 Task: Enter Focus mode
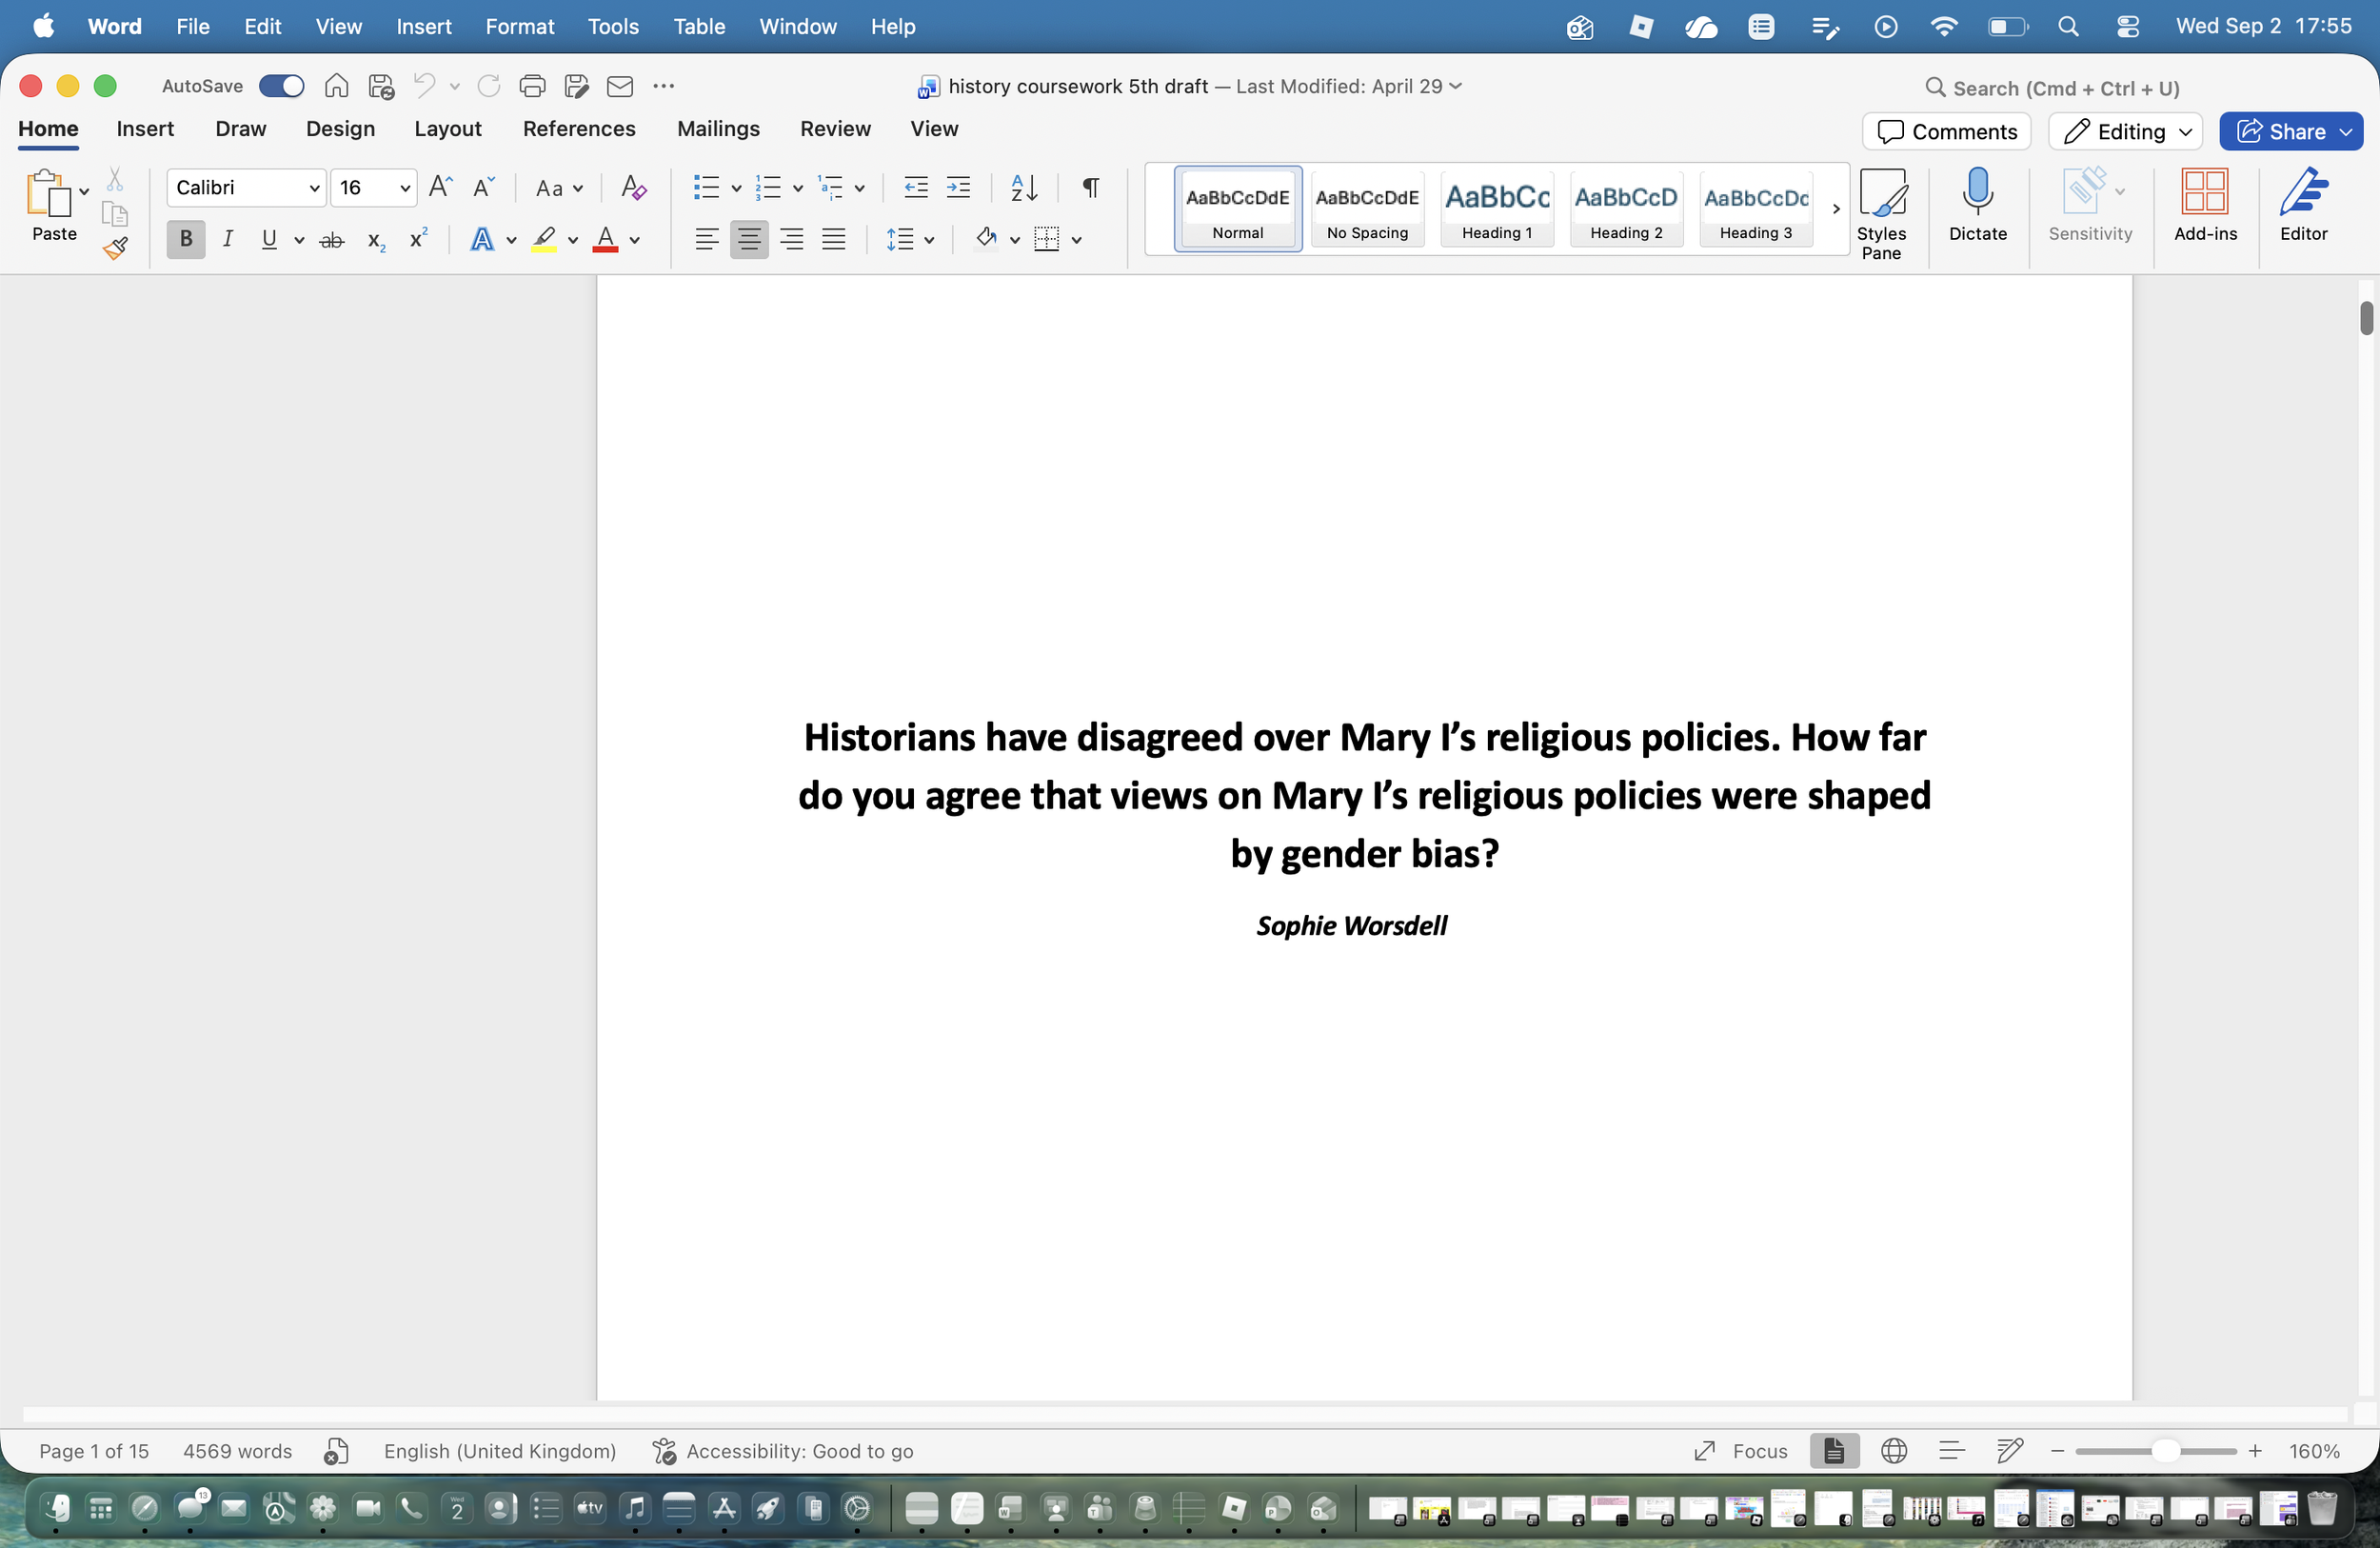[1740, 1451]
